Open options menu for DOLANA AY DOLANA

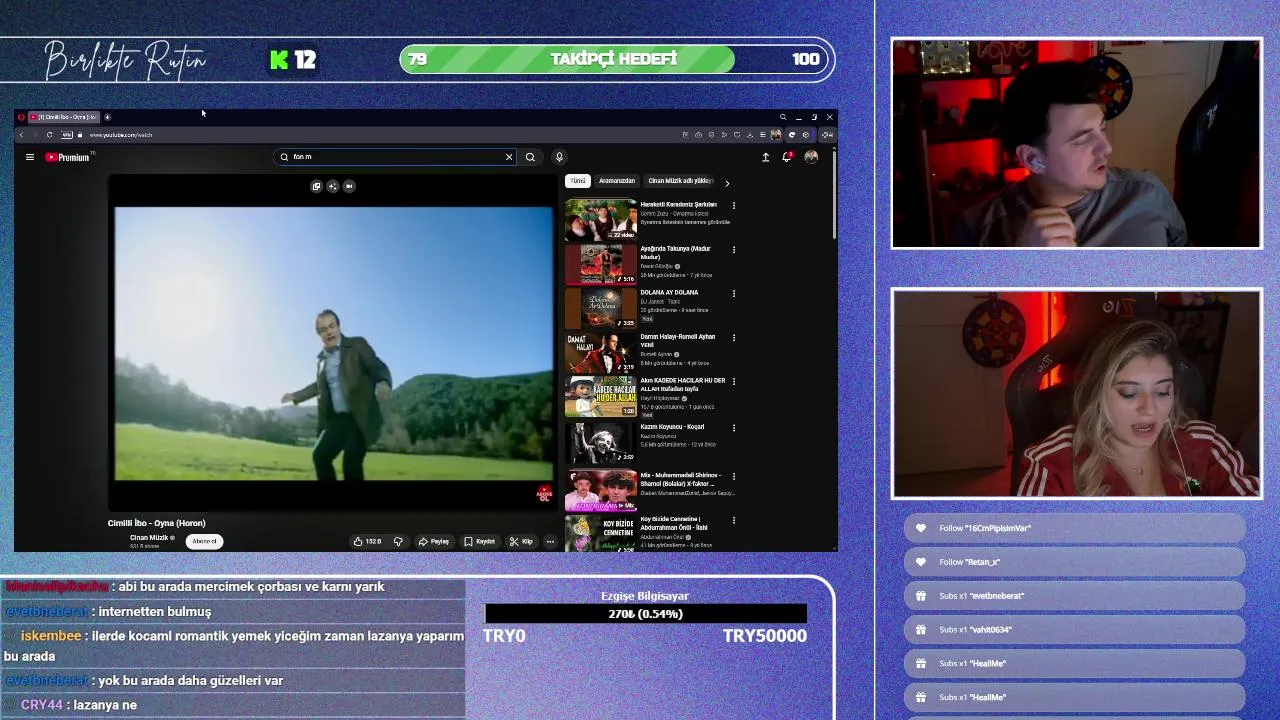734,294
